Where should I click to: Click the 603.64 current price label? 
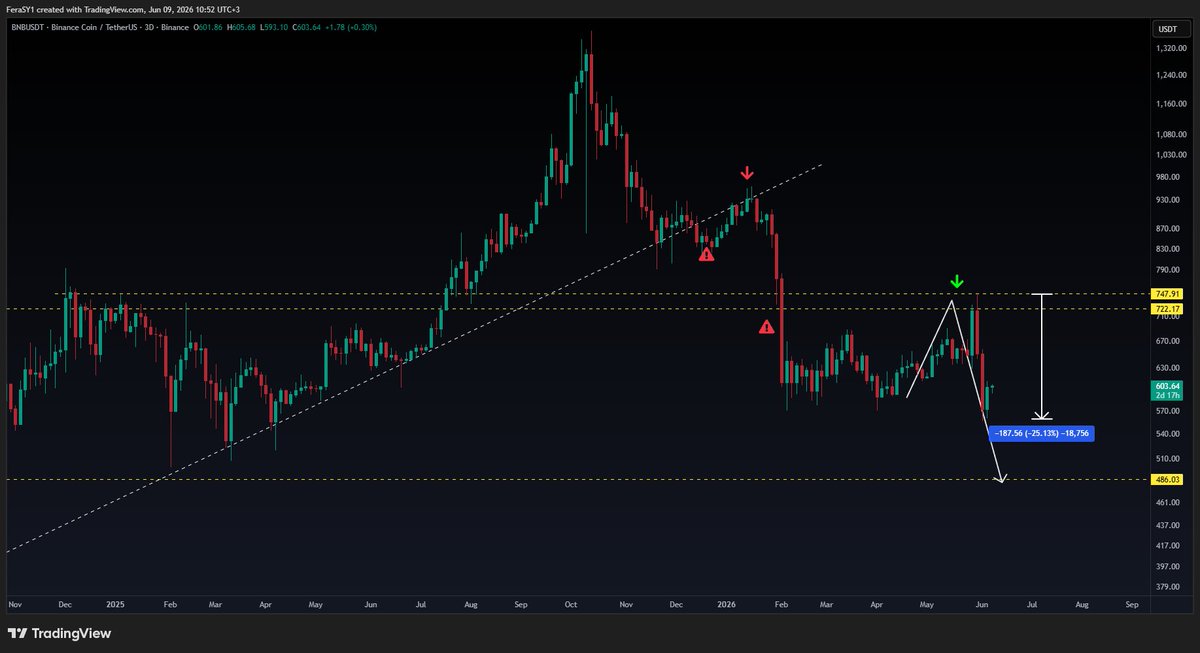point(1167,386)
